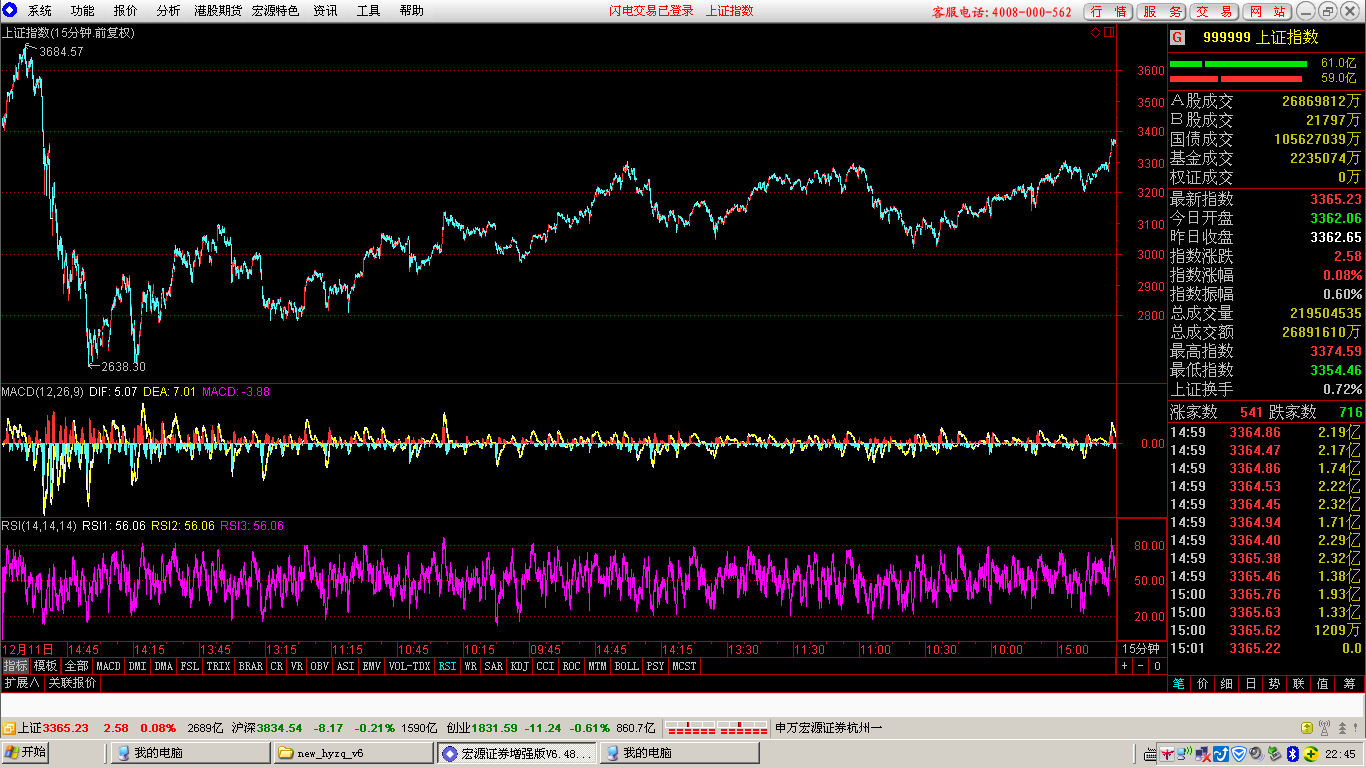Click the 行情 button
Image resolution: width=1366 pixels, height=768 pixels.
click(x=1109, y=11)
